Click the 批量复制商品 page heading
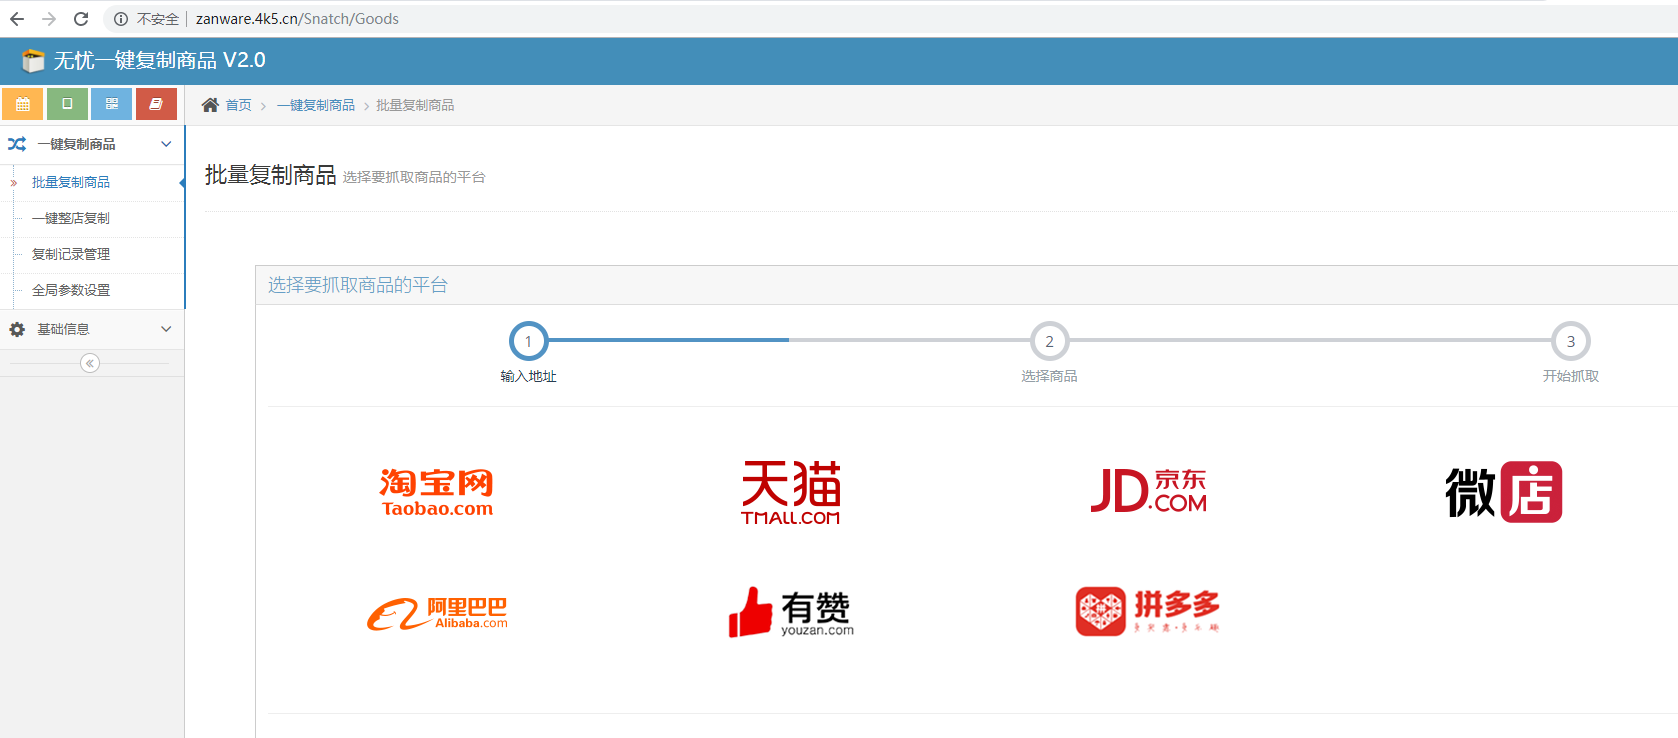The width and height of the screenshot is (1678, 738). (270, 175)
